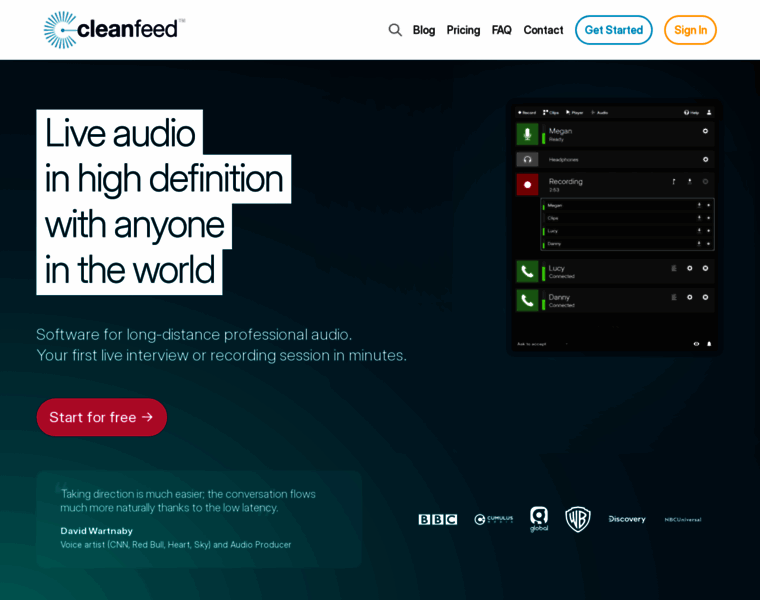Toggle the eye visibility icon in app footer

point(696,344)
